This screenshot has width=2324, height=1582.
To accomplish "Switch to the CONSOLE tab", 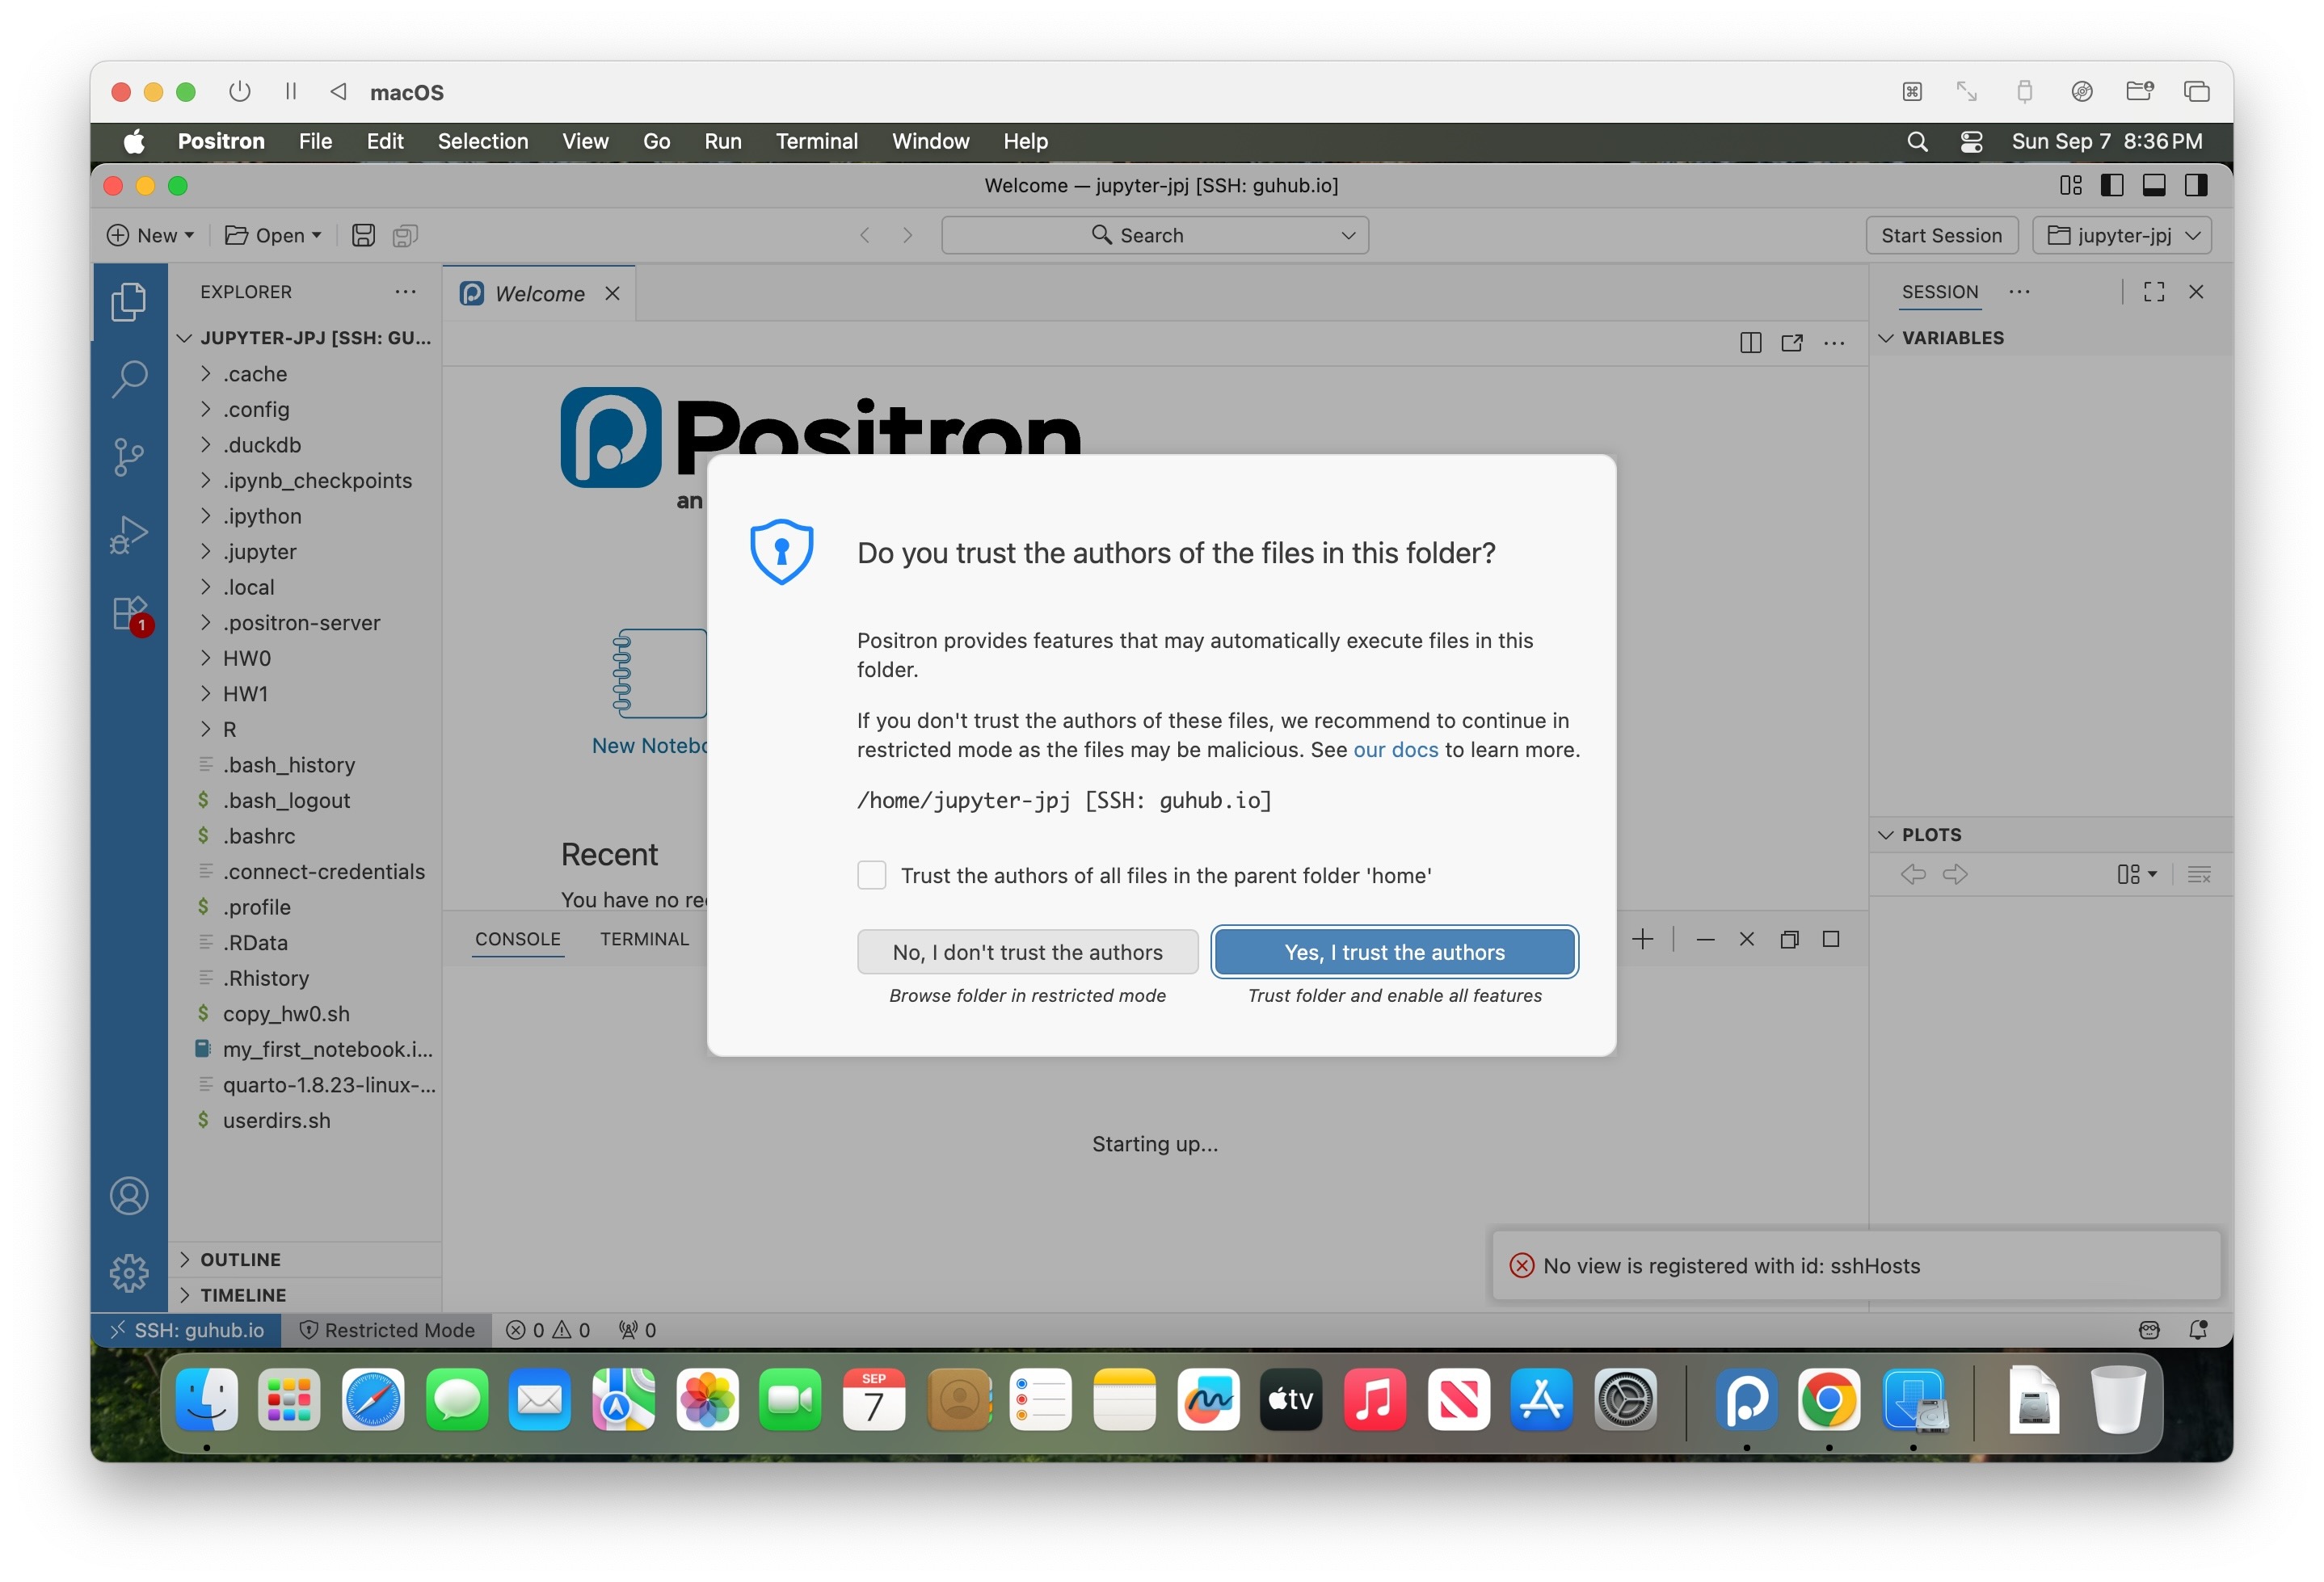I will 517,939.
